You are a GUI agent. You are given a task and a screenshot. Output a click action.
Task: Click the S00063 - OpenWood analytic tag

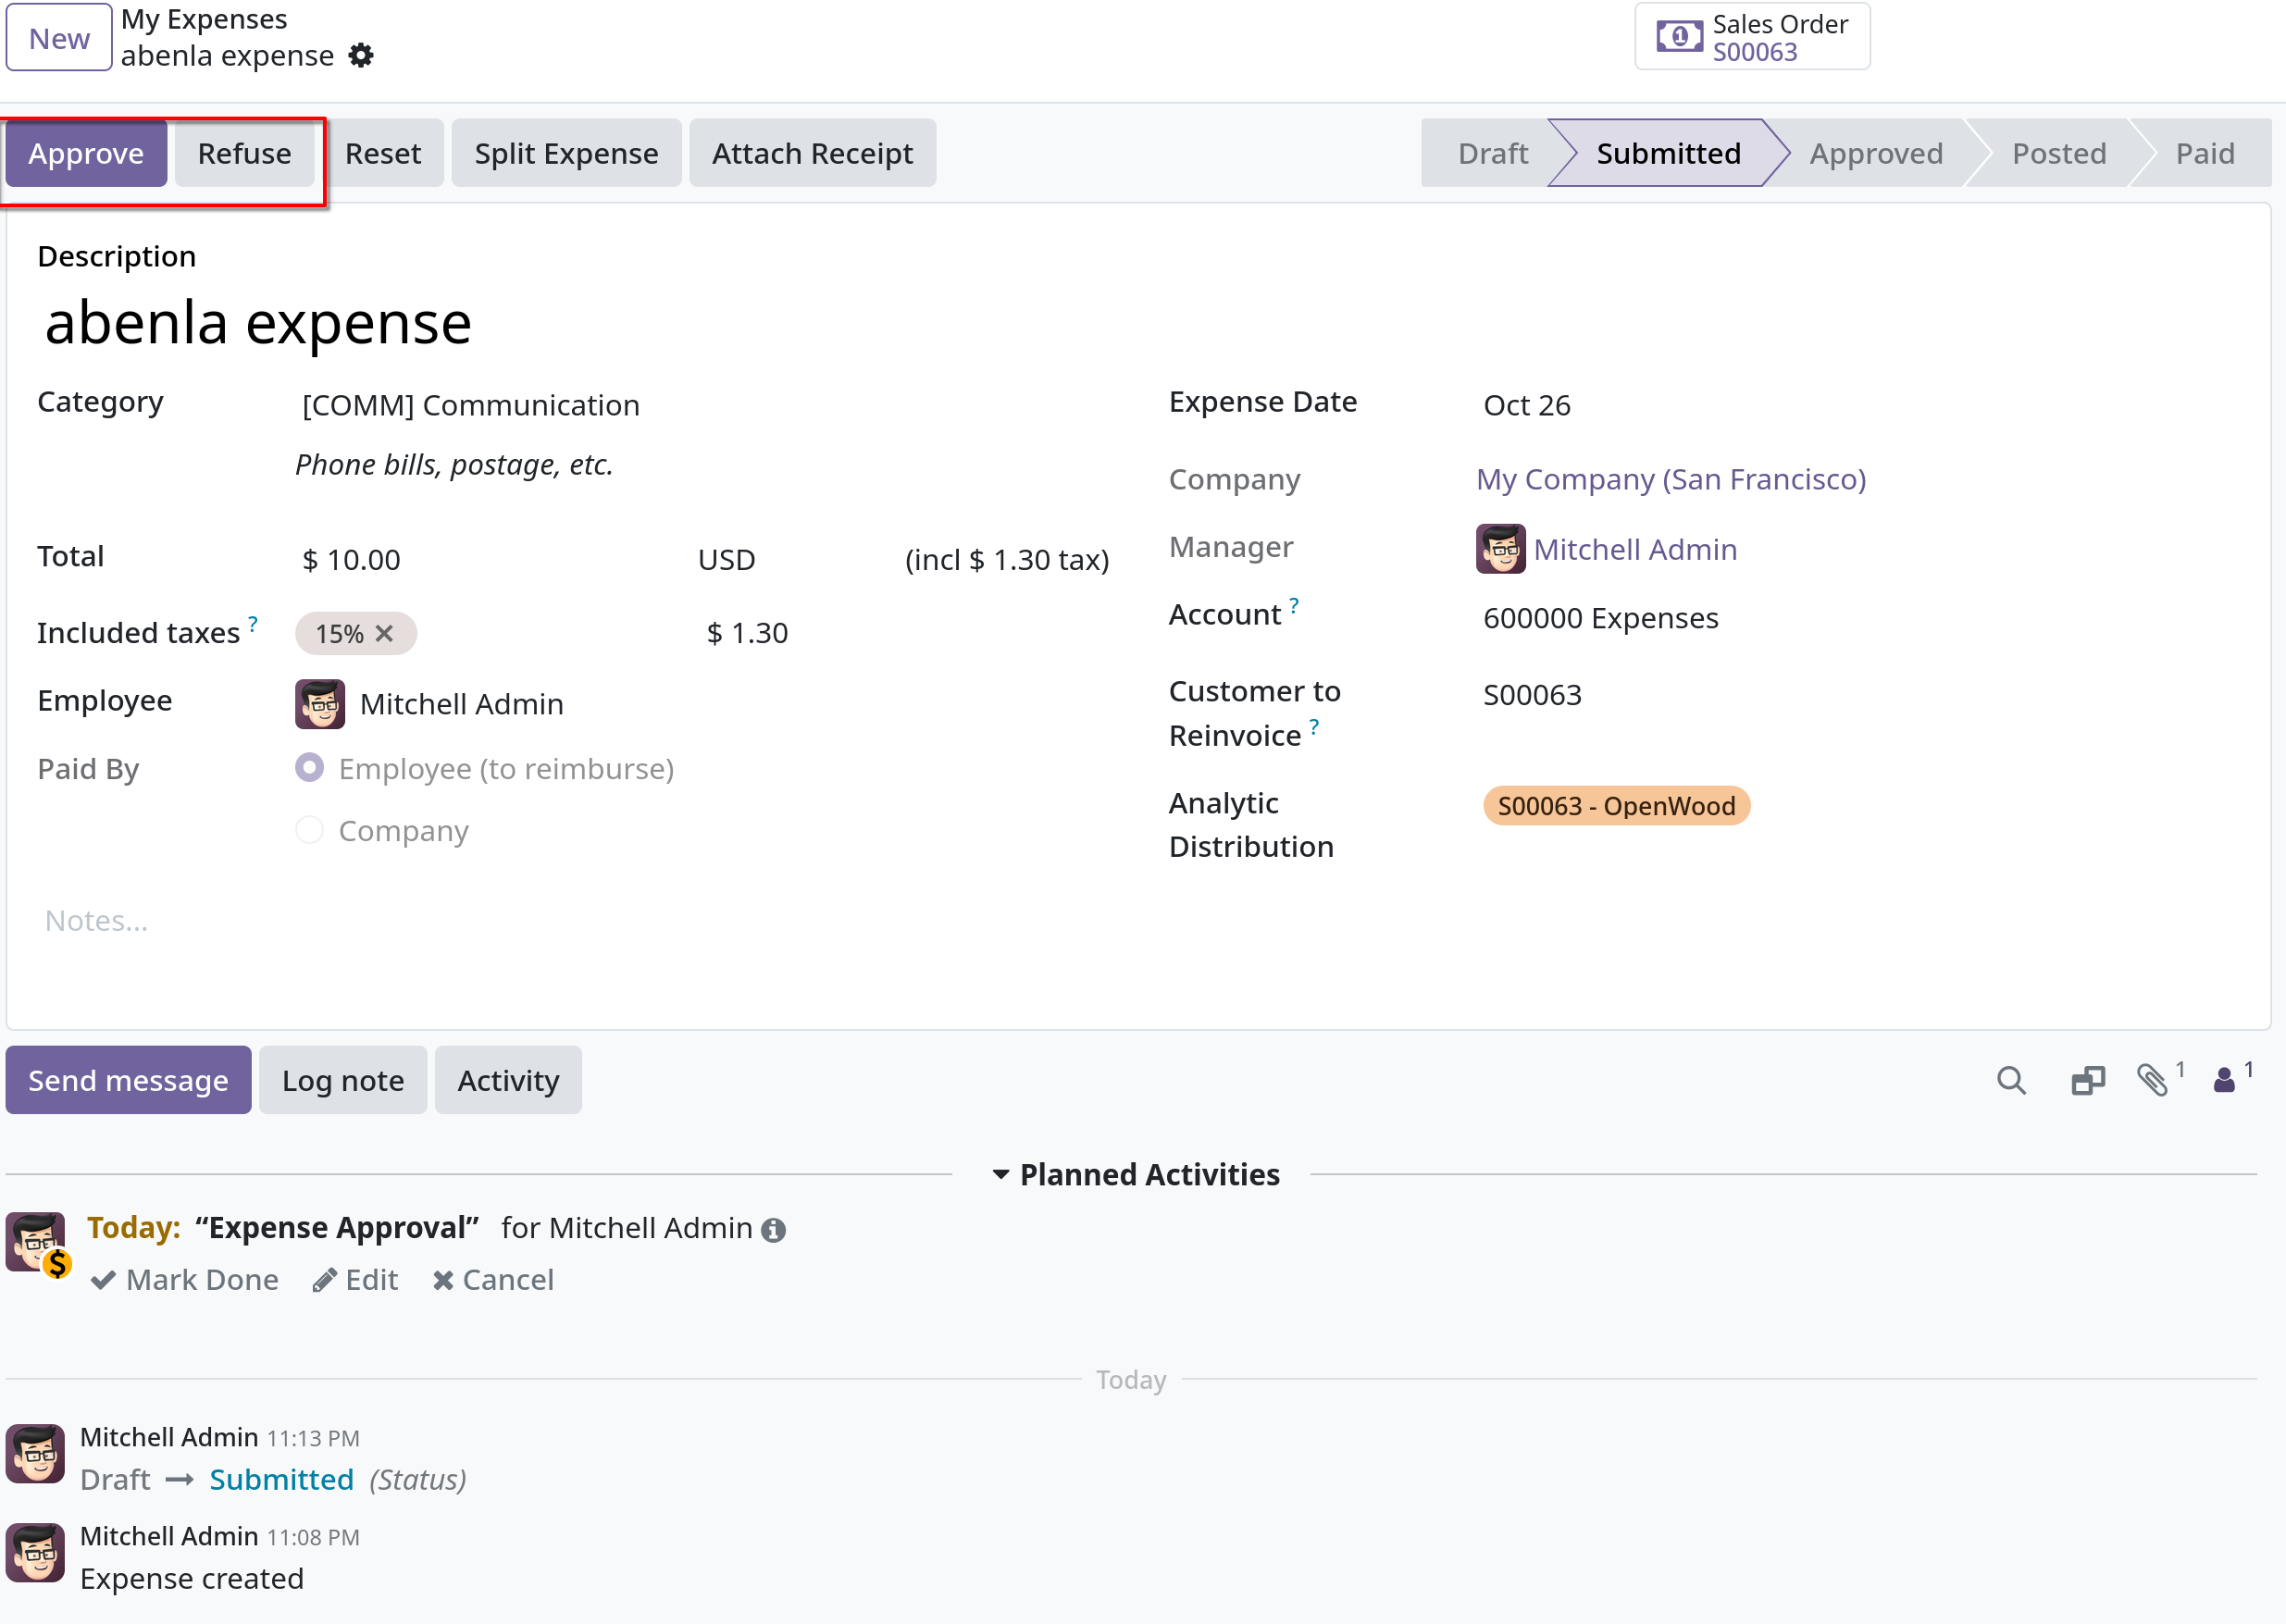click(x=1616, y=806)
